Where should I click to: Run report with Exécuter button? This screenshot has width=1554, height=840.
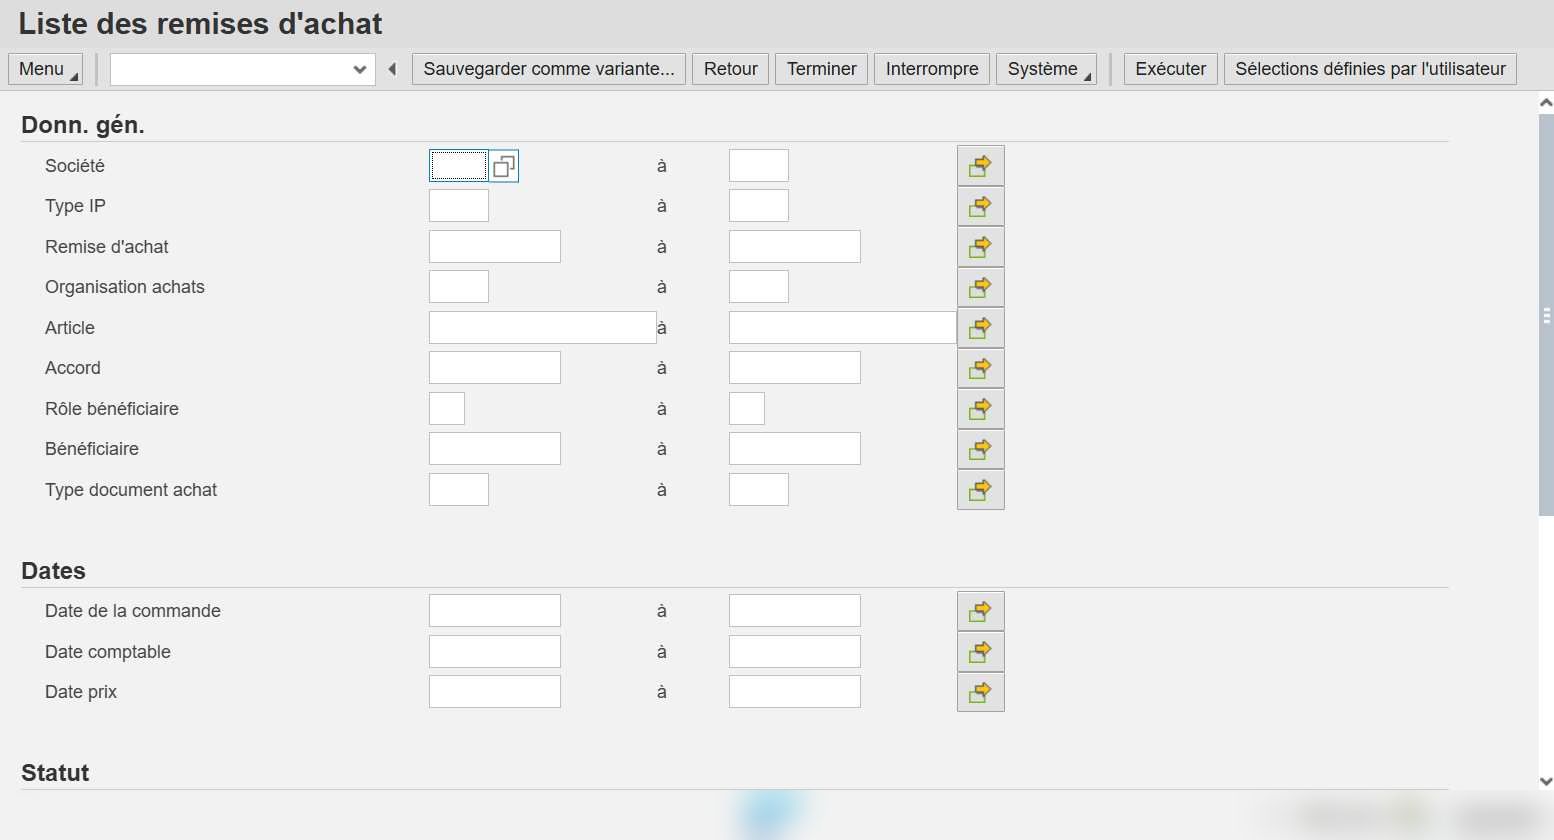click(x=1171, y=69)
